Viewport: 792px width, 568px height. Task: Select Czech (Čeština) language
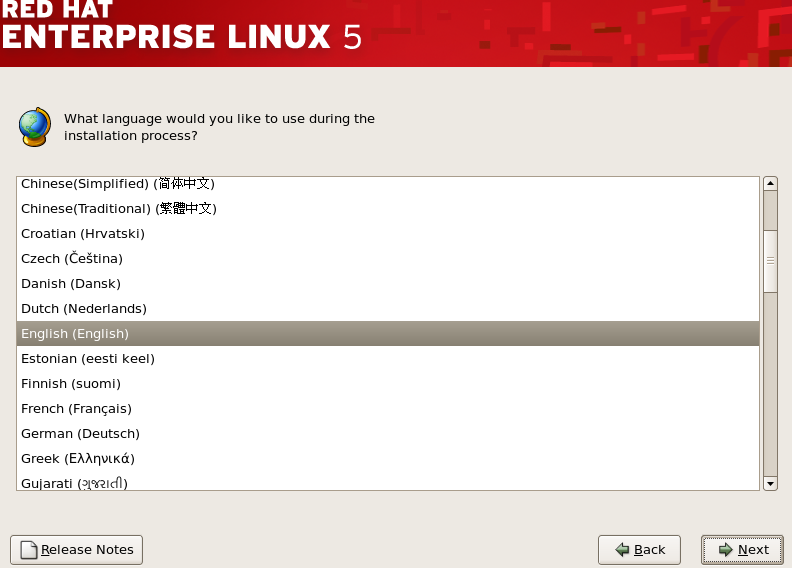pyautogui.click(x=388, y=259)
